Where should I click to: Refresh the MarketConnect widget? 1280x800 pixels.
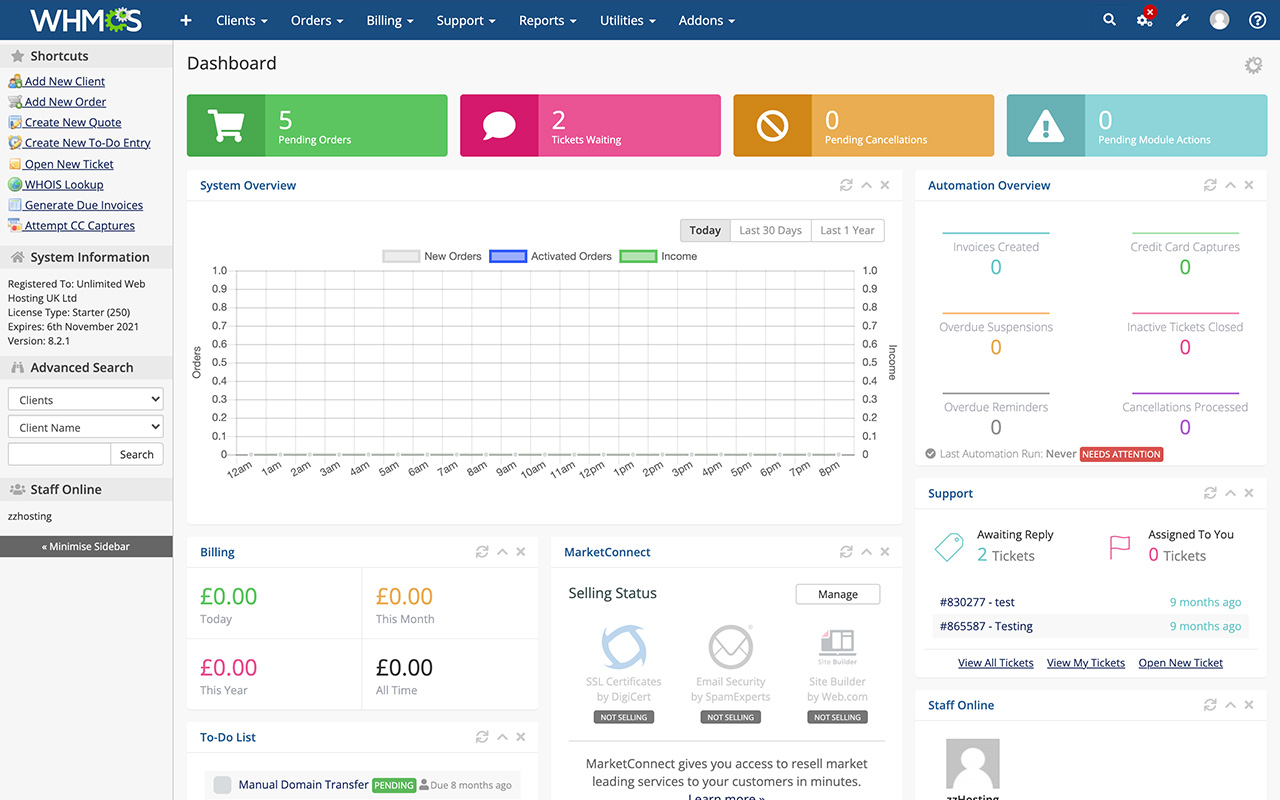pos(846,552)
